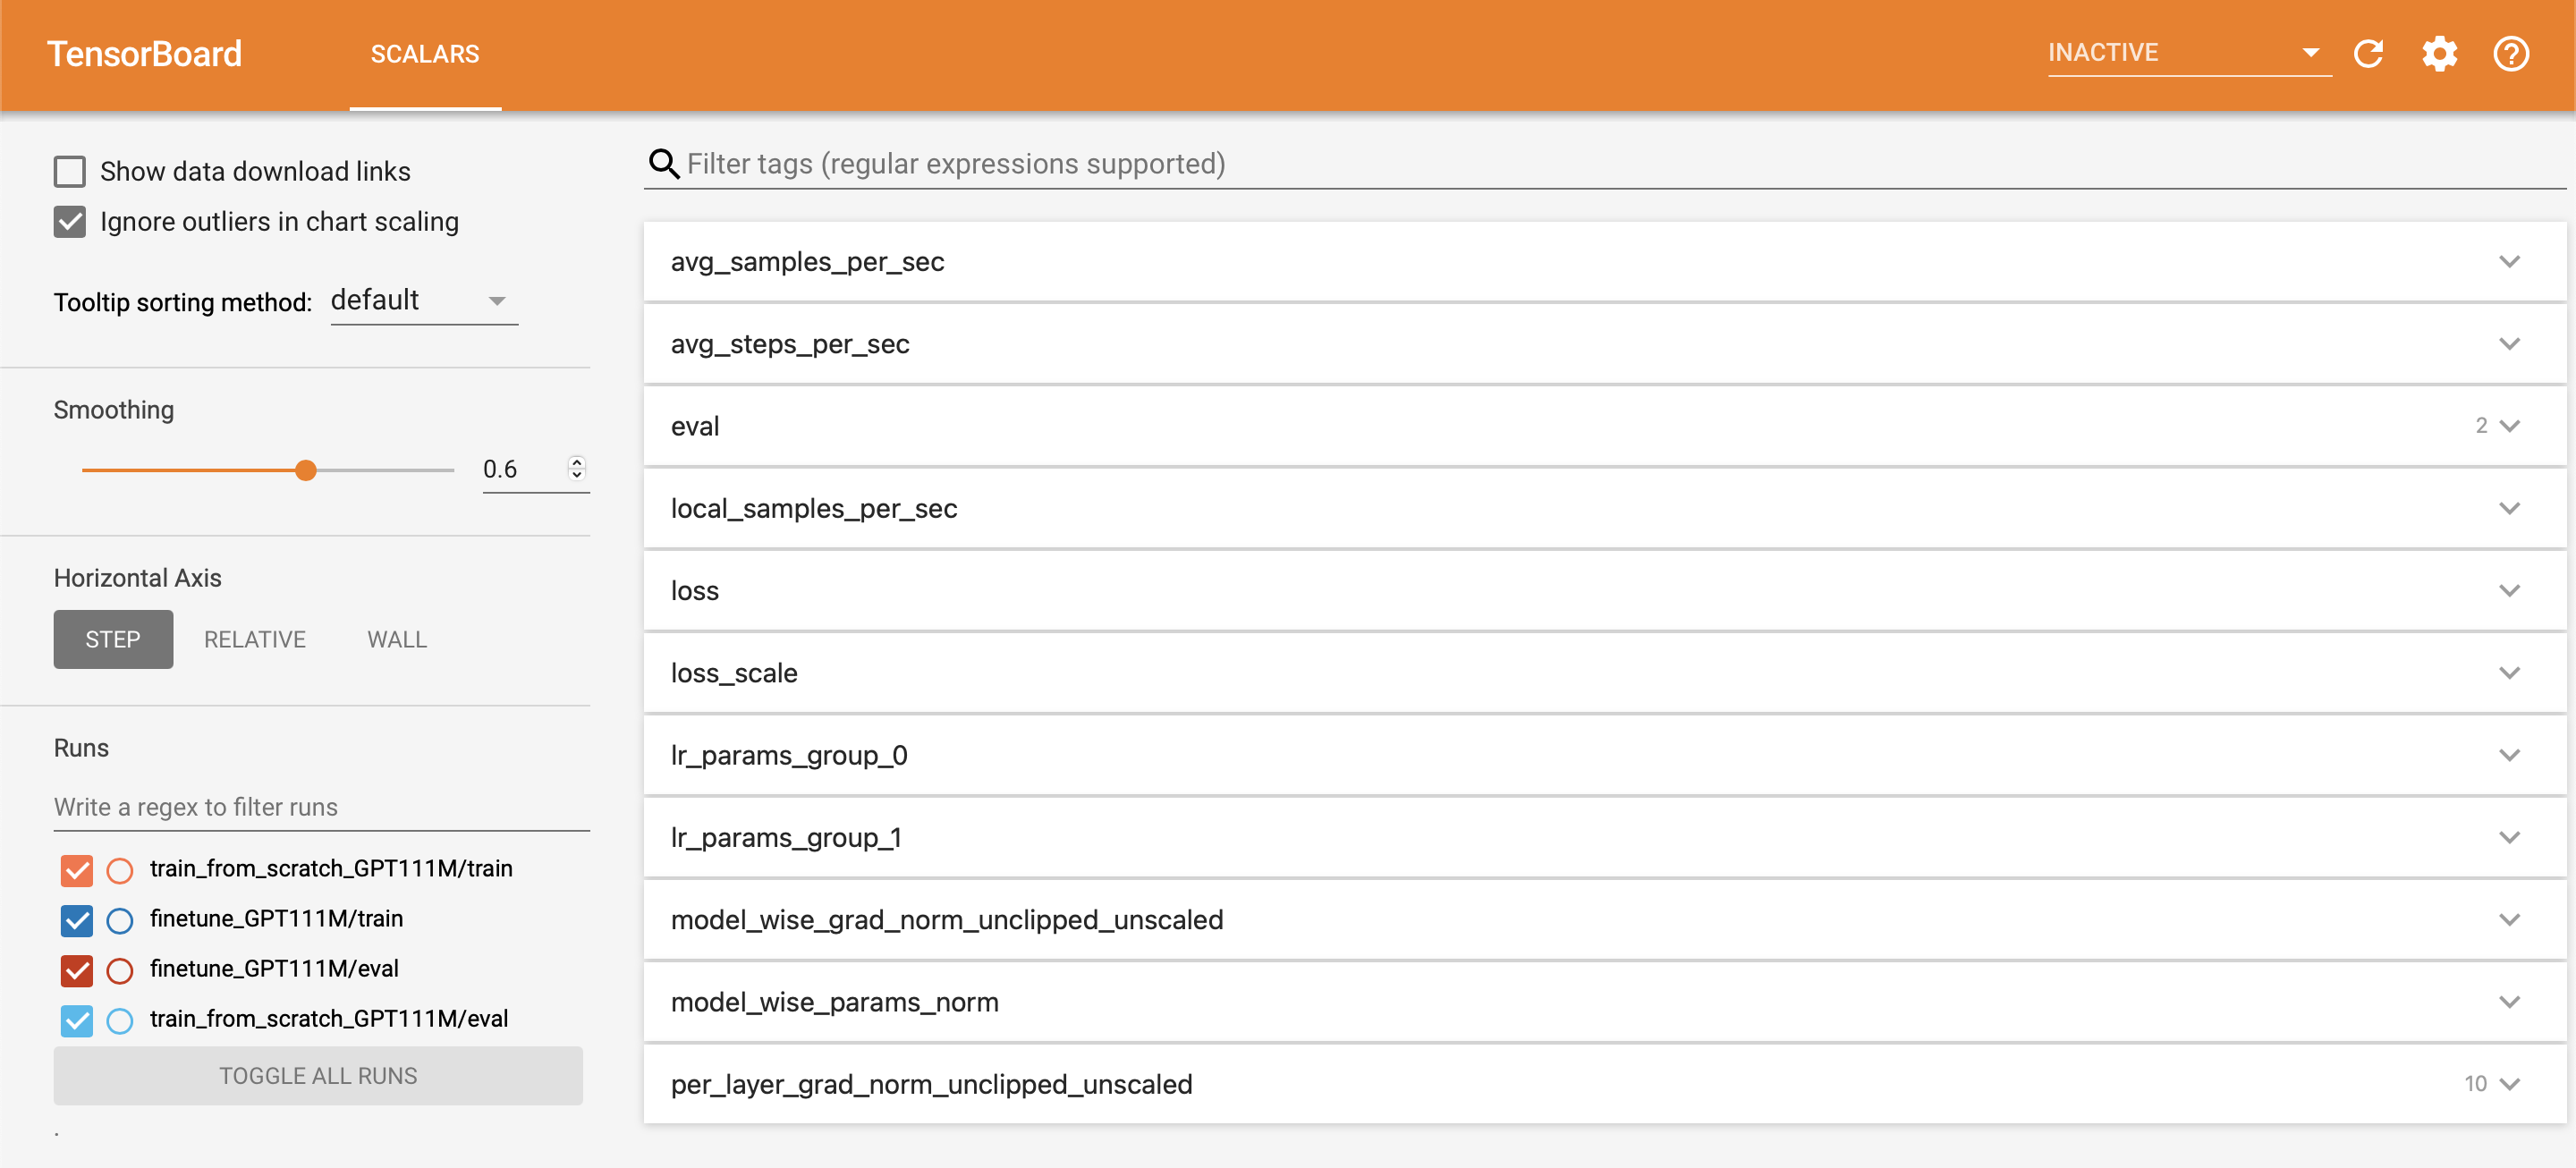The width and height of the screenshot is (2576, 1168).
Task: Click the search magnifier icon
Action: 664,163
